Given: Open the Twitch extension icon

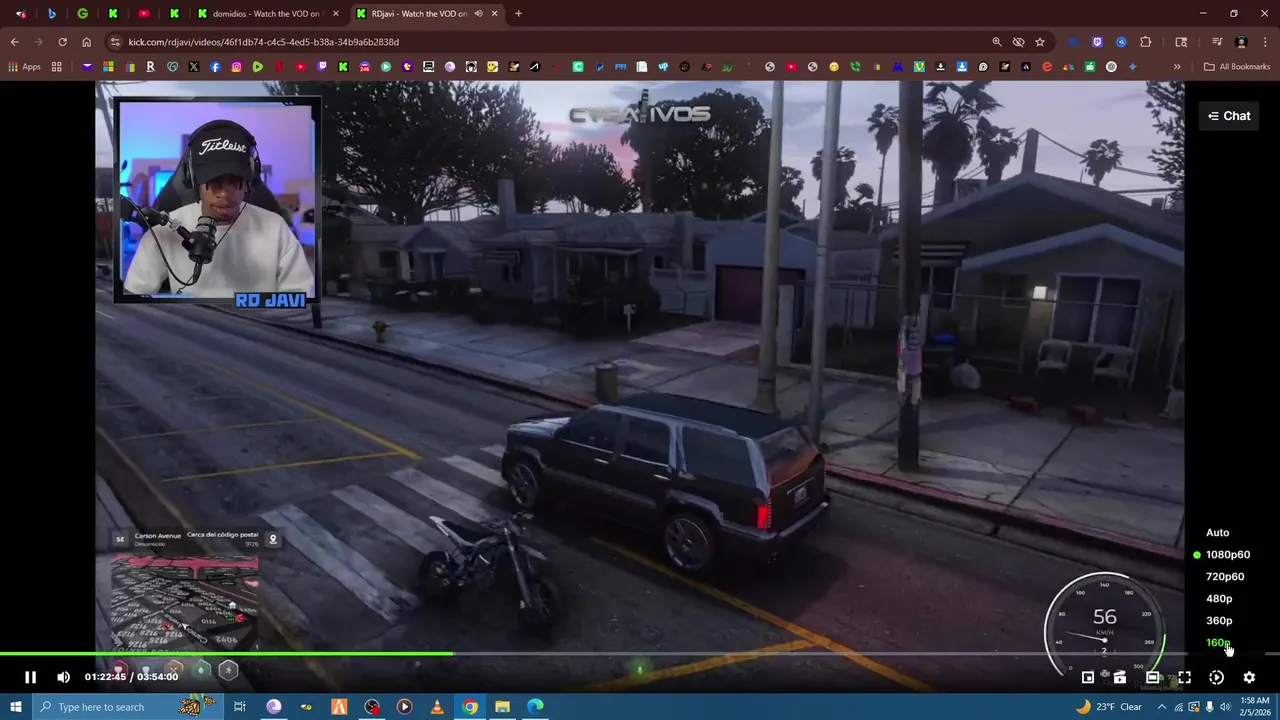Looking at the screenshot, I should pos(1097,42).
